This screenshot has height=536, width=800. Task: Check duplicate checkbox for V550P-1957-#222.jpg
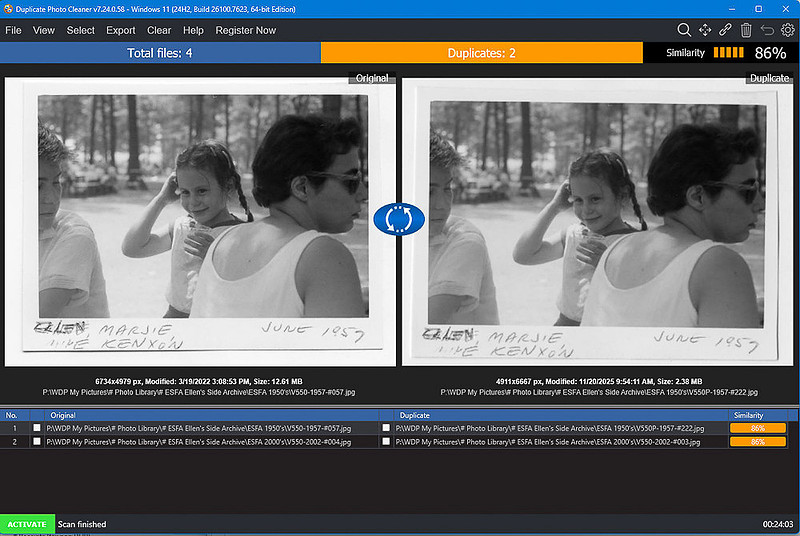click(x=386, y=428)
